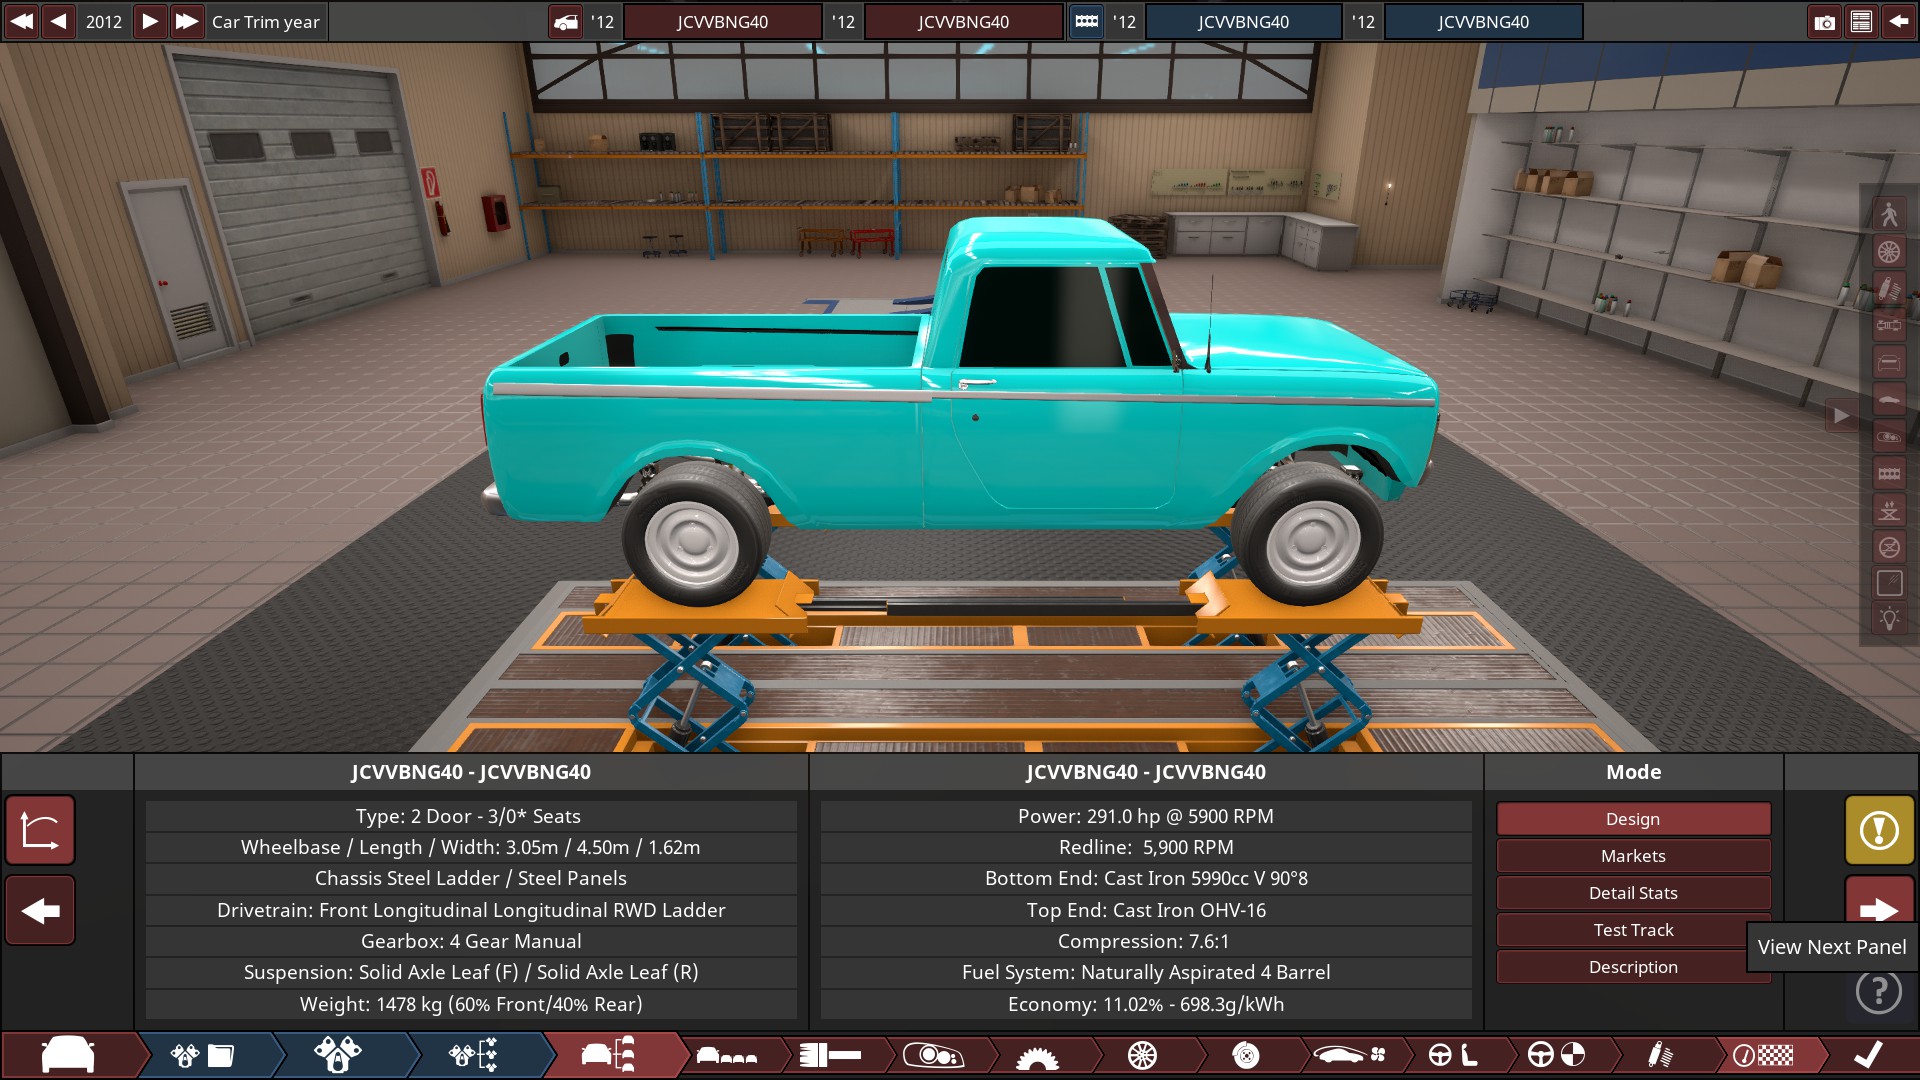Click 'Chassis Steel Ladder / Steel Panels' row
The image size is (1920, 1080).
(x=471, y=878)
